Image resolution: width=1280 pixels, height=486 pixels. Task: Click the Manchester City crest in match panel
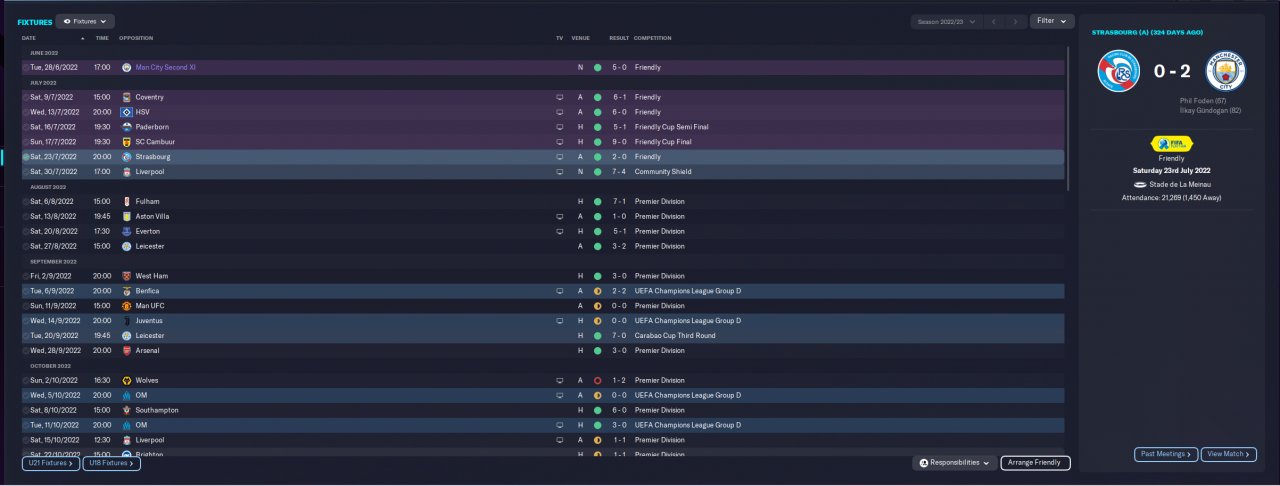click(x=1225, y=72)
